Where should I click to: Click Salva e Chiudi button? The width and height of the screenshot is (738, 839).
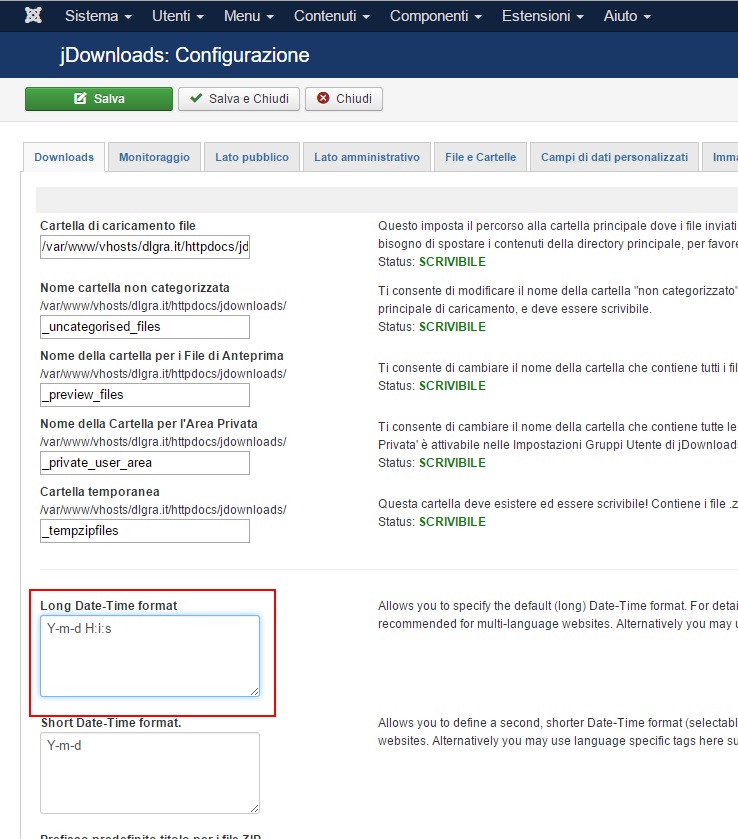tap(239, 99)
